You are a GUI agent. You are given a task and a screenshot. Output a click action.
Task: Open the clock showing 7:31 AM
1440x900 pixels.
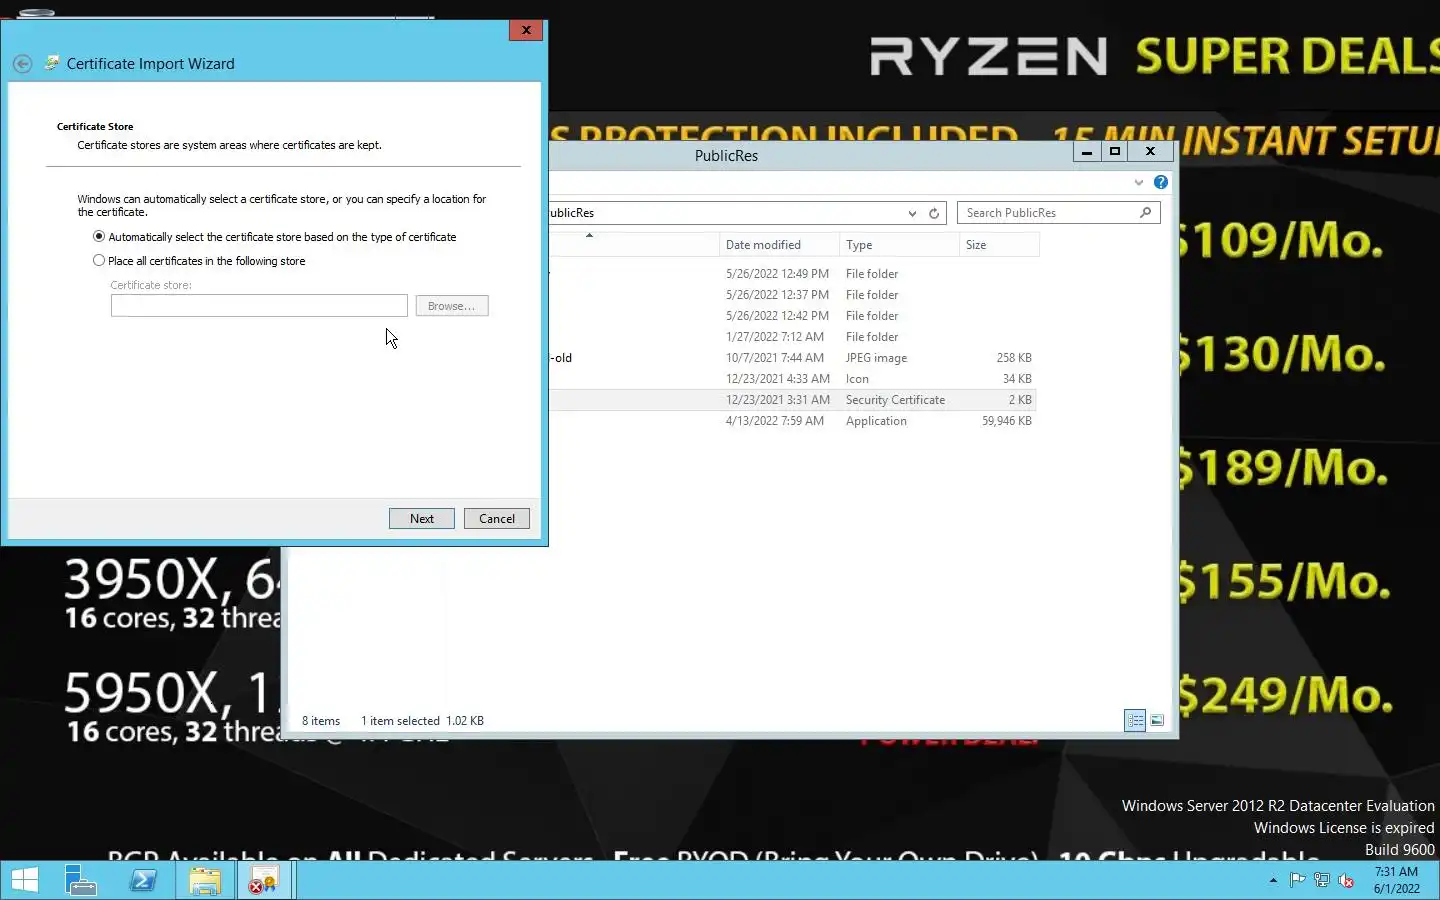tap(1396, 880)
